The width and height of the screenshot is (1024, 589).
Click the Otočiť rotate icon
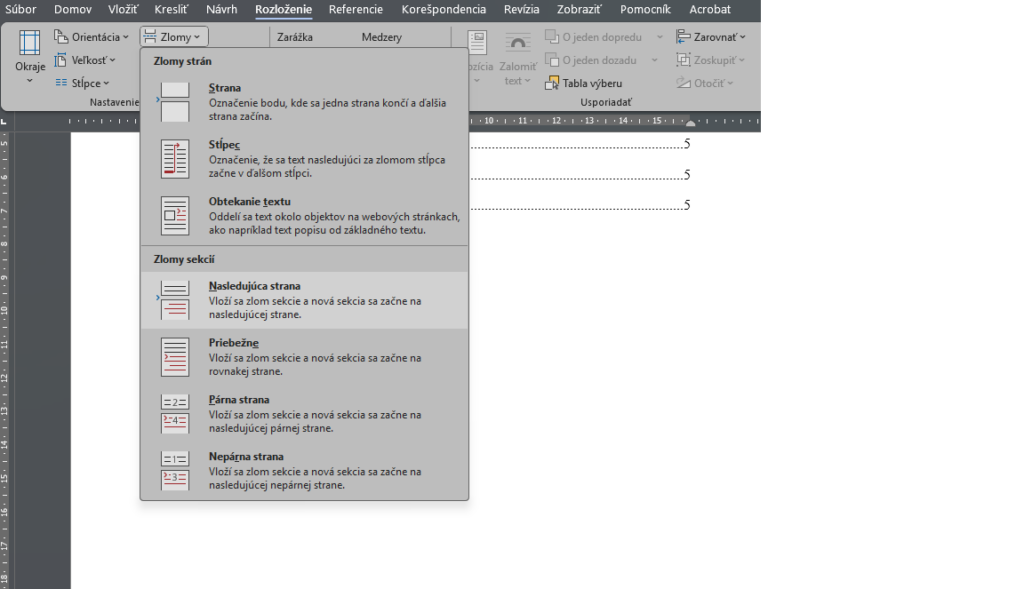coord(684,83)
